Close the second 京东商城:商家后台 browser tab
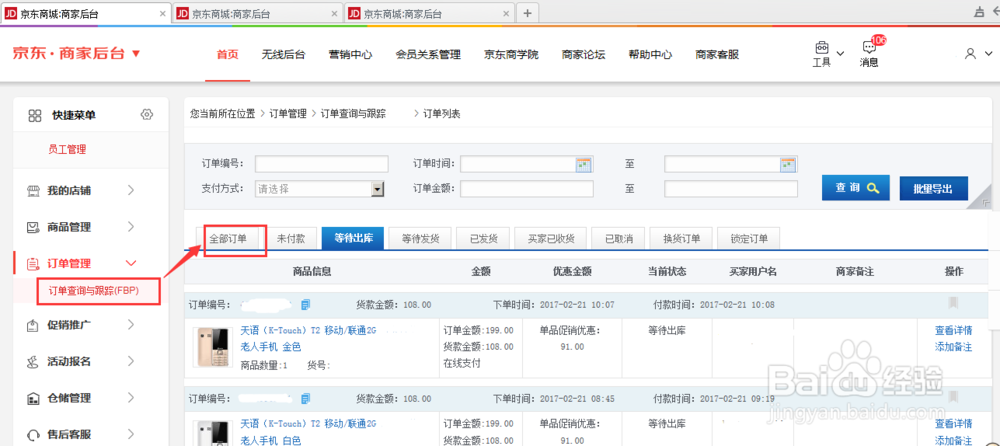The image size is (1000, 446). 334,13
